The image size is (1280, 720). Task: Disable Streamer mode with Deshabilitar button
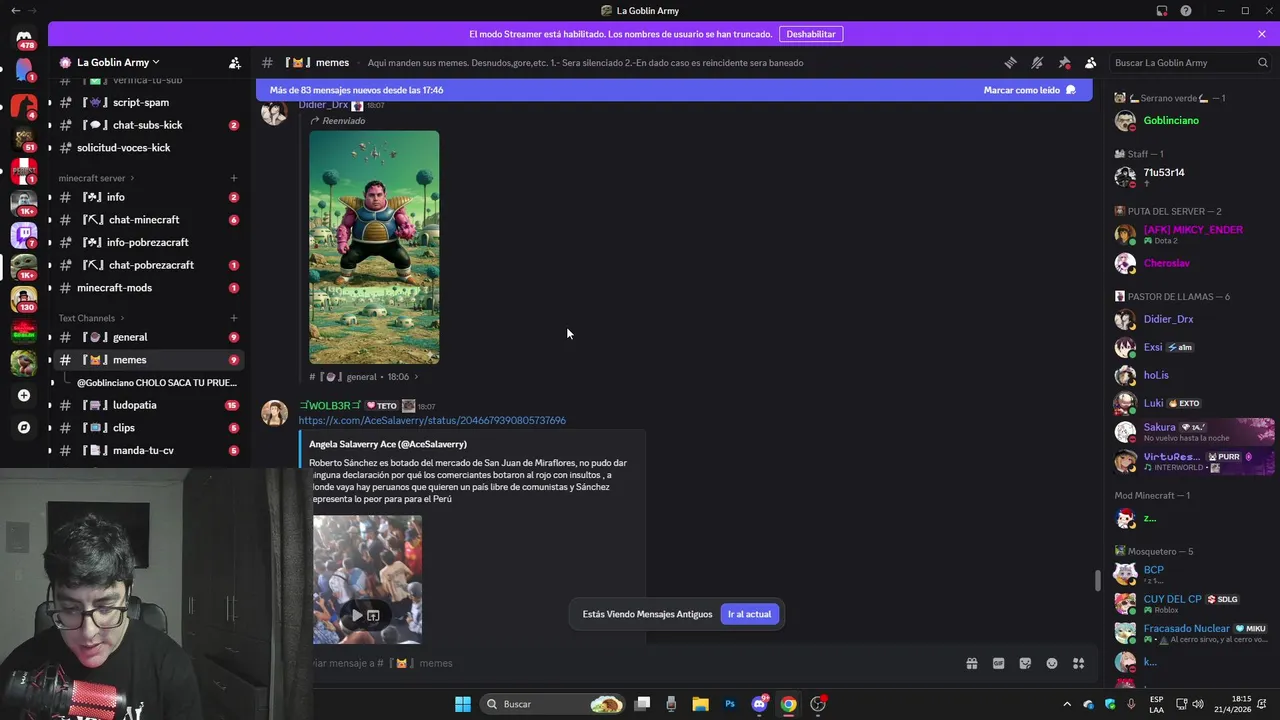pos(811,34)
